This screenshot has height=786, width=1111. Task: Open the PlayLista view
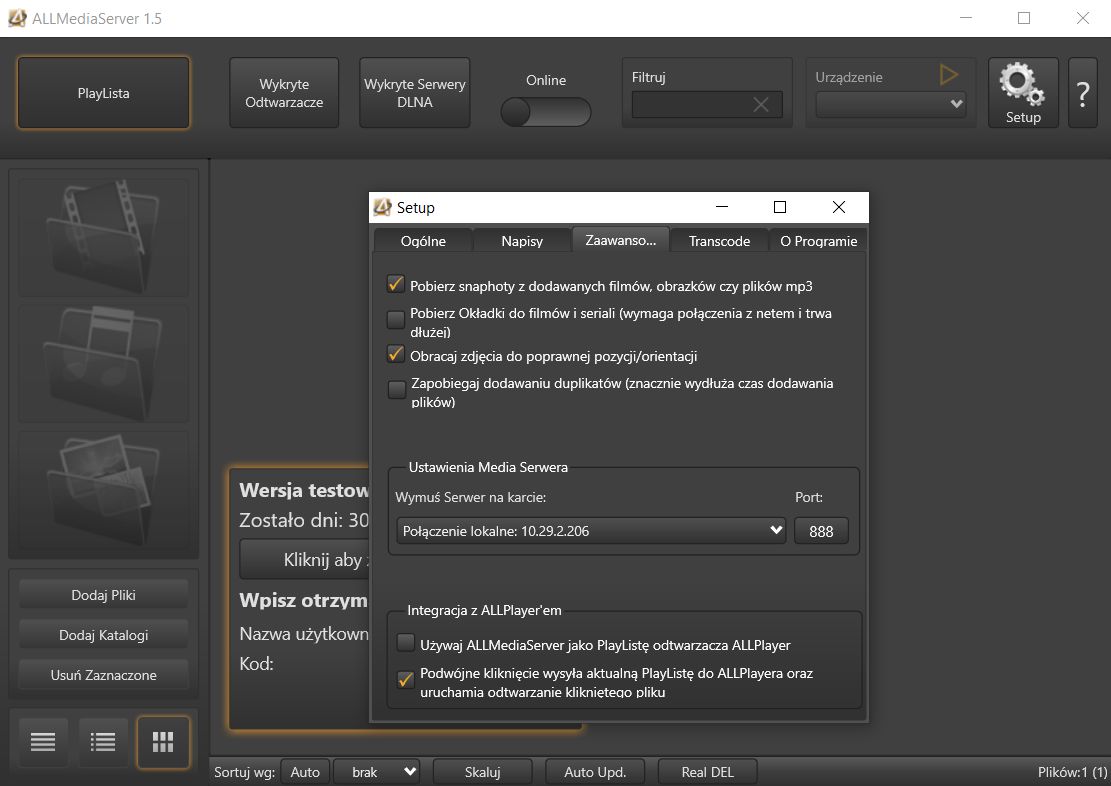pyautogui.click(x=103, y=93)
